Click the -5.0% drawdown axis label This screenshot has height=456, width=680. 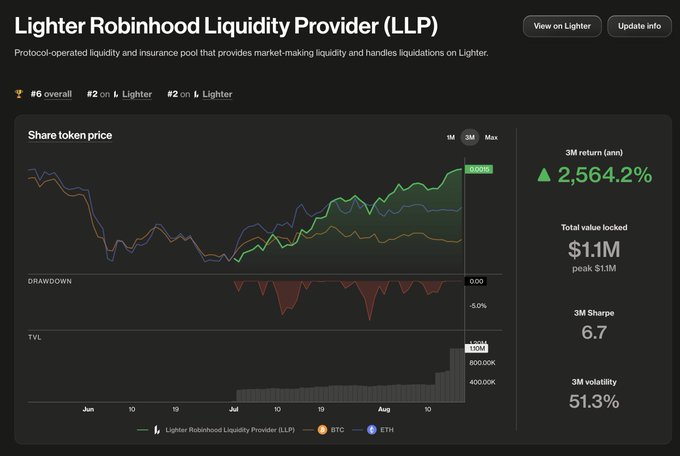point(477,306)
